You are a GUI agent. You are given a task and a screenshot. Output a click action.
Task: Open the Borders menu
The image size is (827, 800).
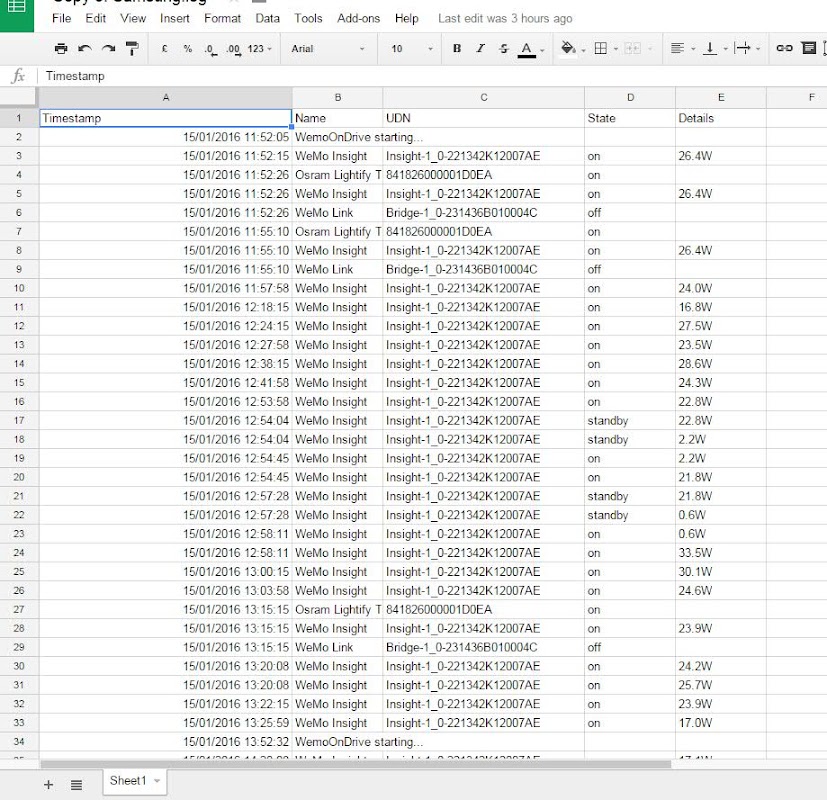(600, 49)
